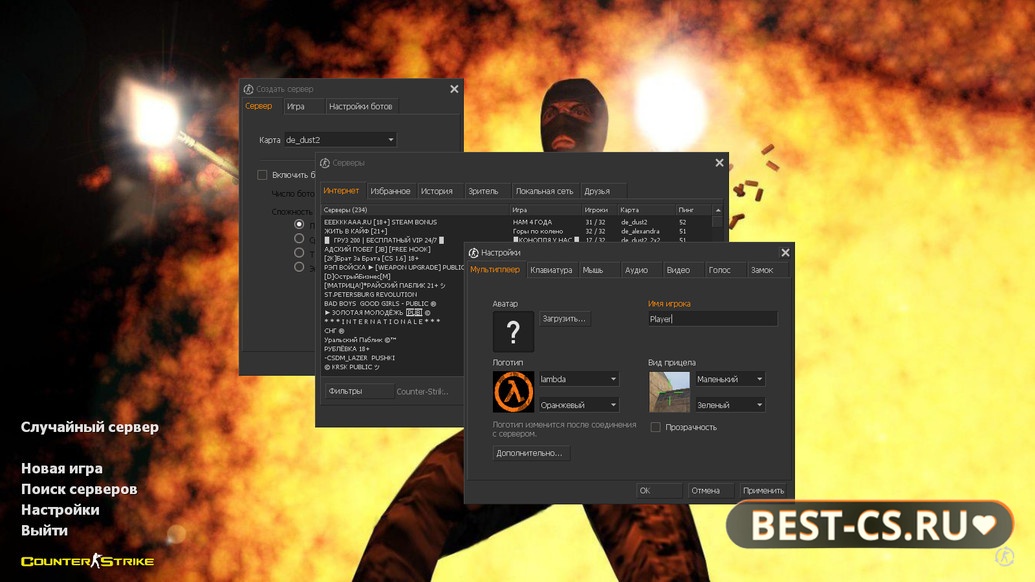Open the Интернет servers tab
The width and height of the screenshot is (1035, 582).
[341, 191]
